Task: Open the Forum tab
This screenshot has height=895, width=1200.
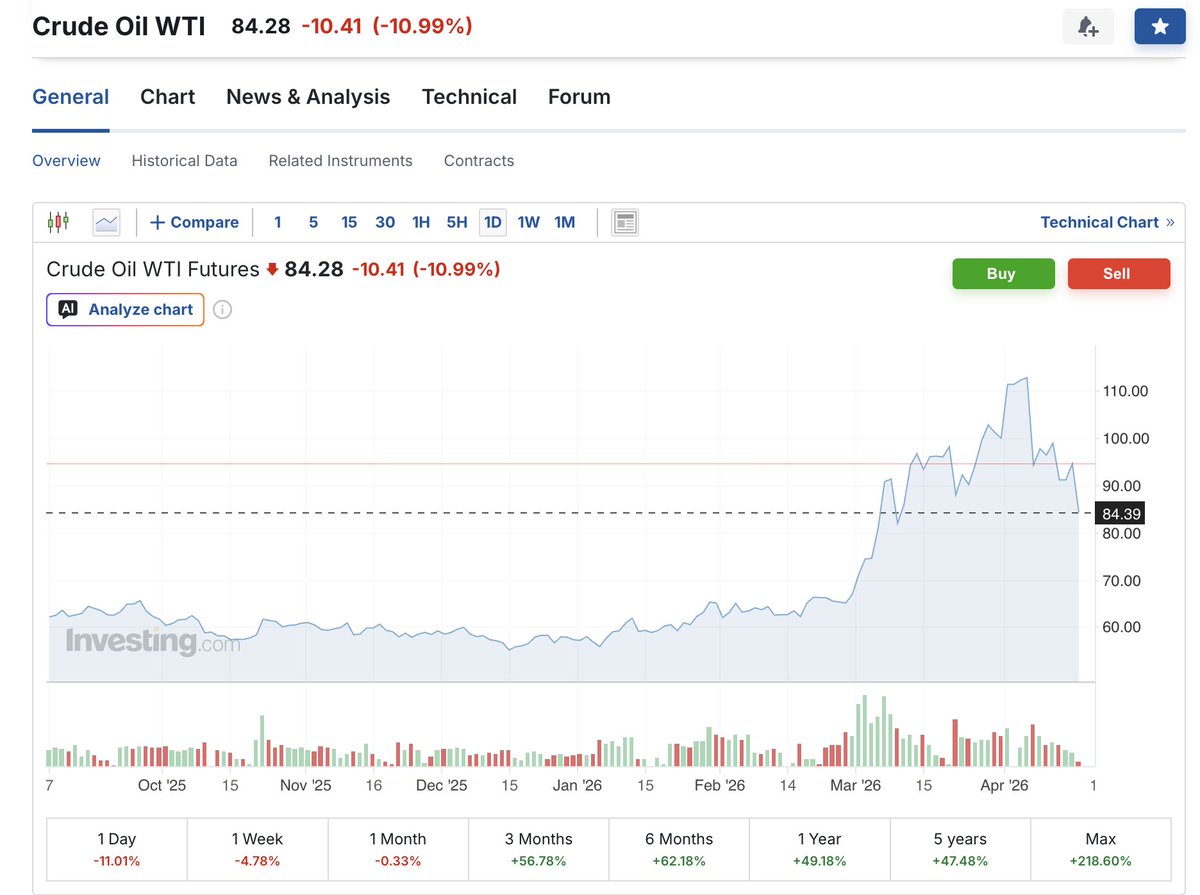Action: pos(579,97)
